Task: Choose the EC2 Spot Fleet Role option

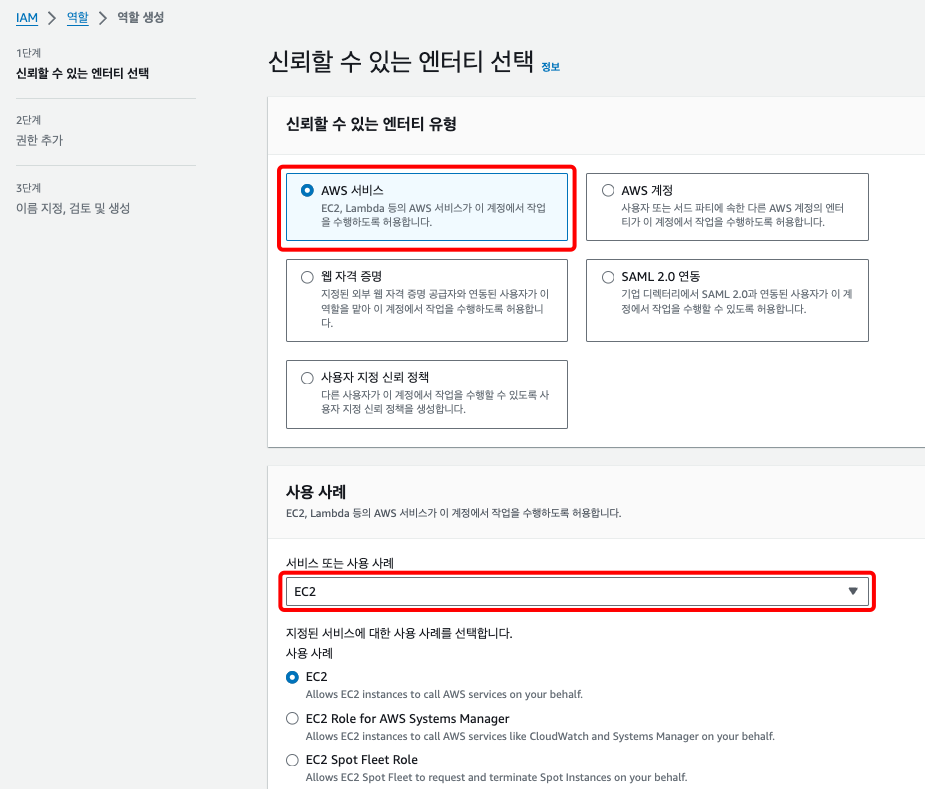Action: tap(292, 760)
